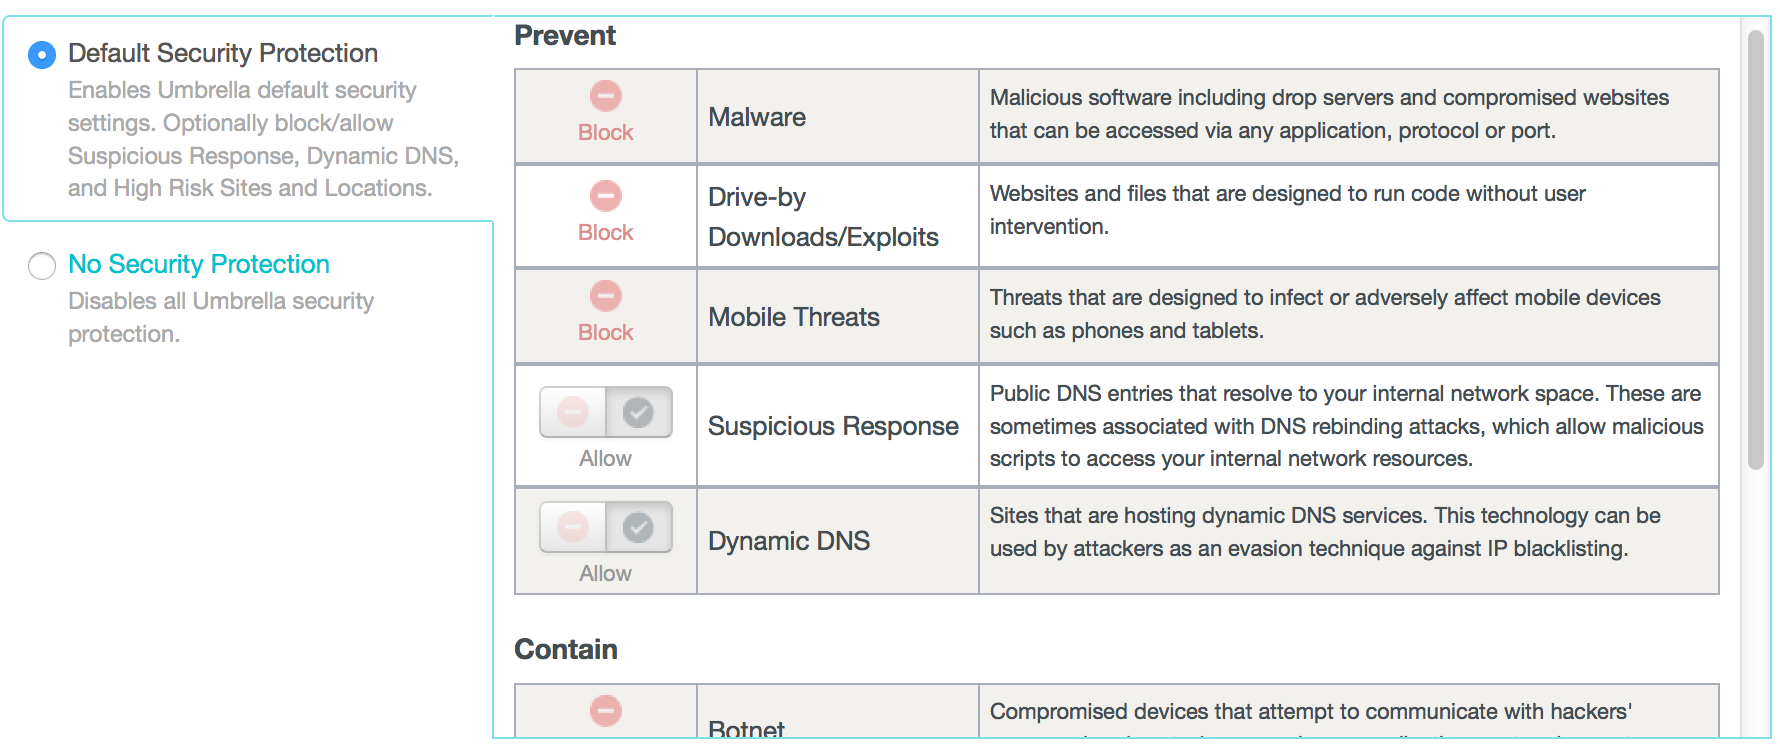The width and height of the screenshot is (1780, 754).
Task: Click the Dynamic DNS category label
Action: coord(789,541)
